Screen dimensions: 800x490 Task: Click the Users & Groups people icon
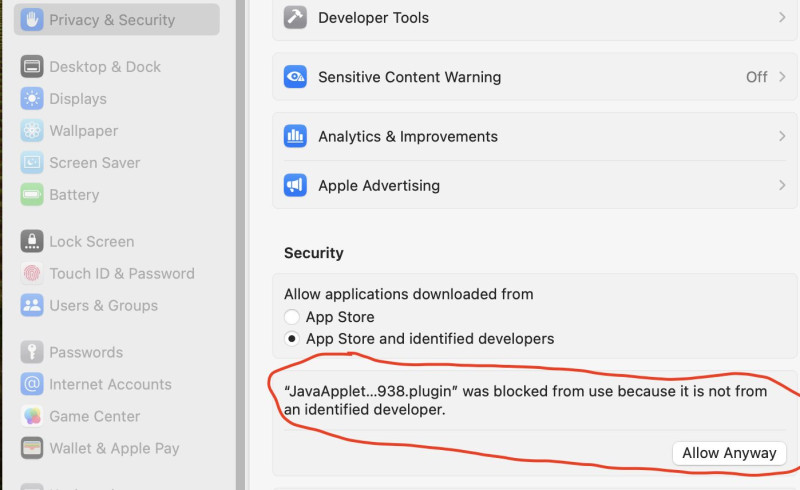pyautogui.click(x=32, y=305)
